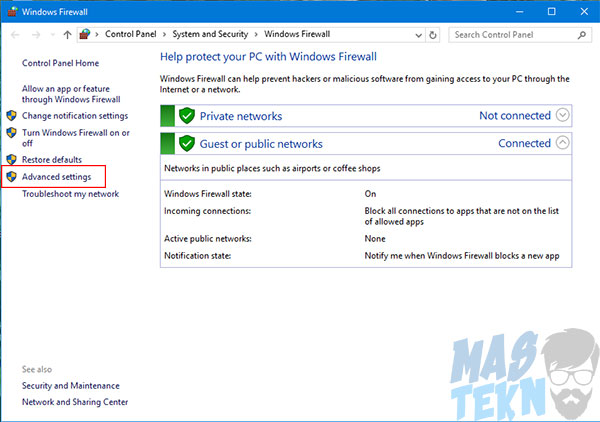Screen dimensions: 600x422
Task: Expand the address bar history dropdown
Action: click(x=419, y=35)
